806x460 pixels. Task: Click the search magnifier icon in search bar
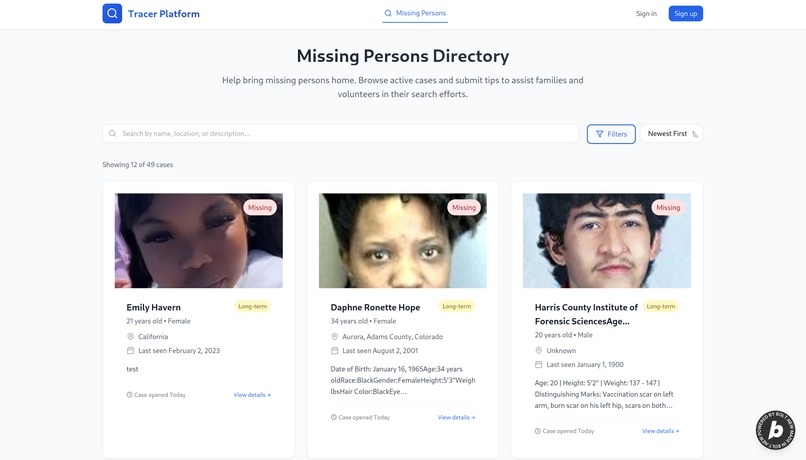click(113, 134)
